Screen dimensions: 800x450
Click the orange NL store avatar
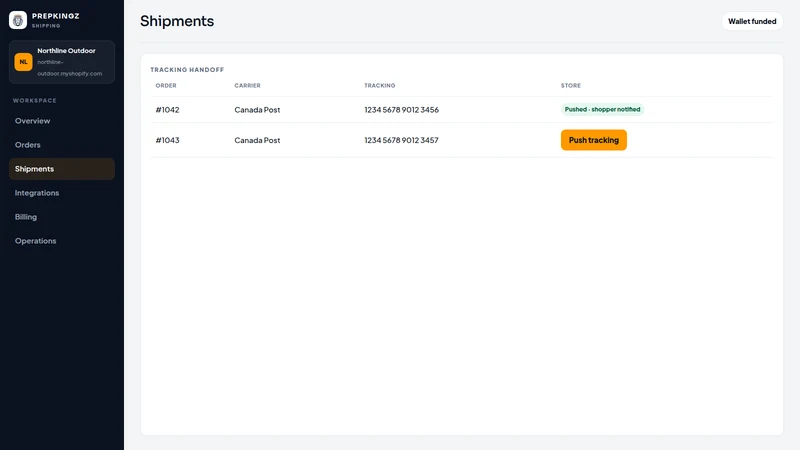pos(23,62)
